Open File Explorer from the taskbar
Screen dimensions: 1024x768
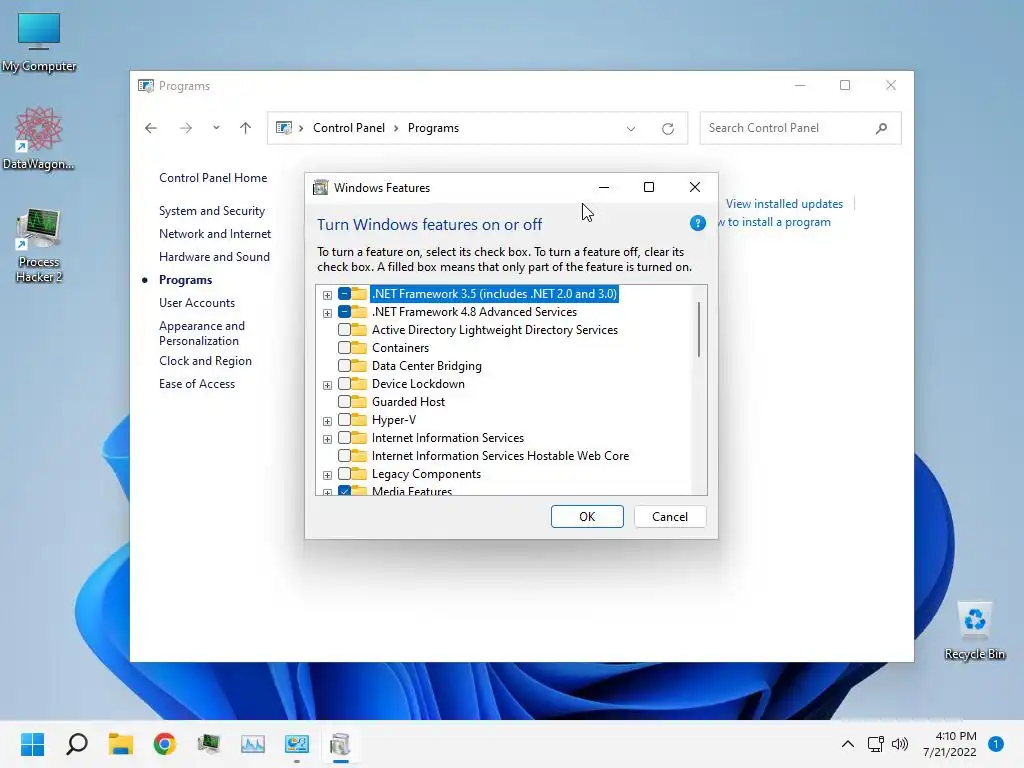coord(121,744)
